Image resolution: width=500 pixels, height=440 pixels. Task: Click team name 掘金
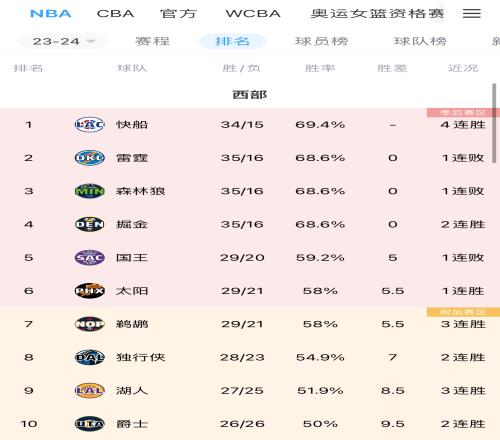tap(132, 224)
